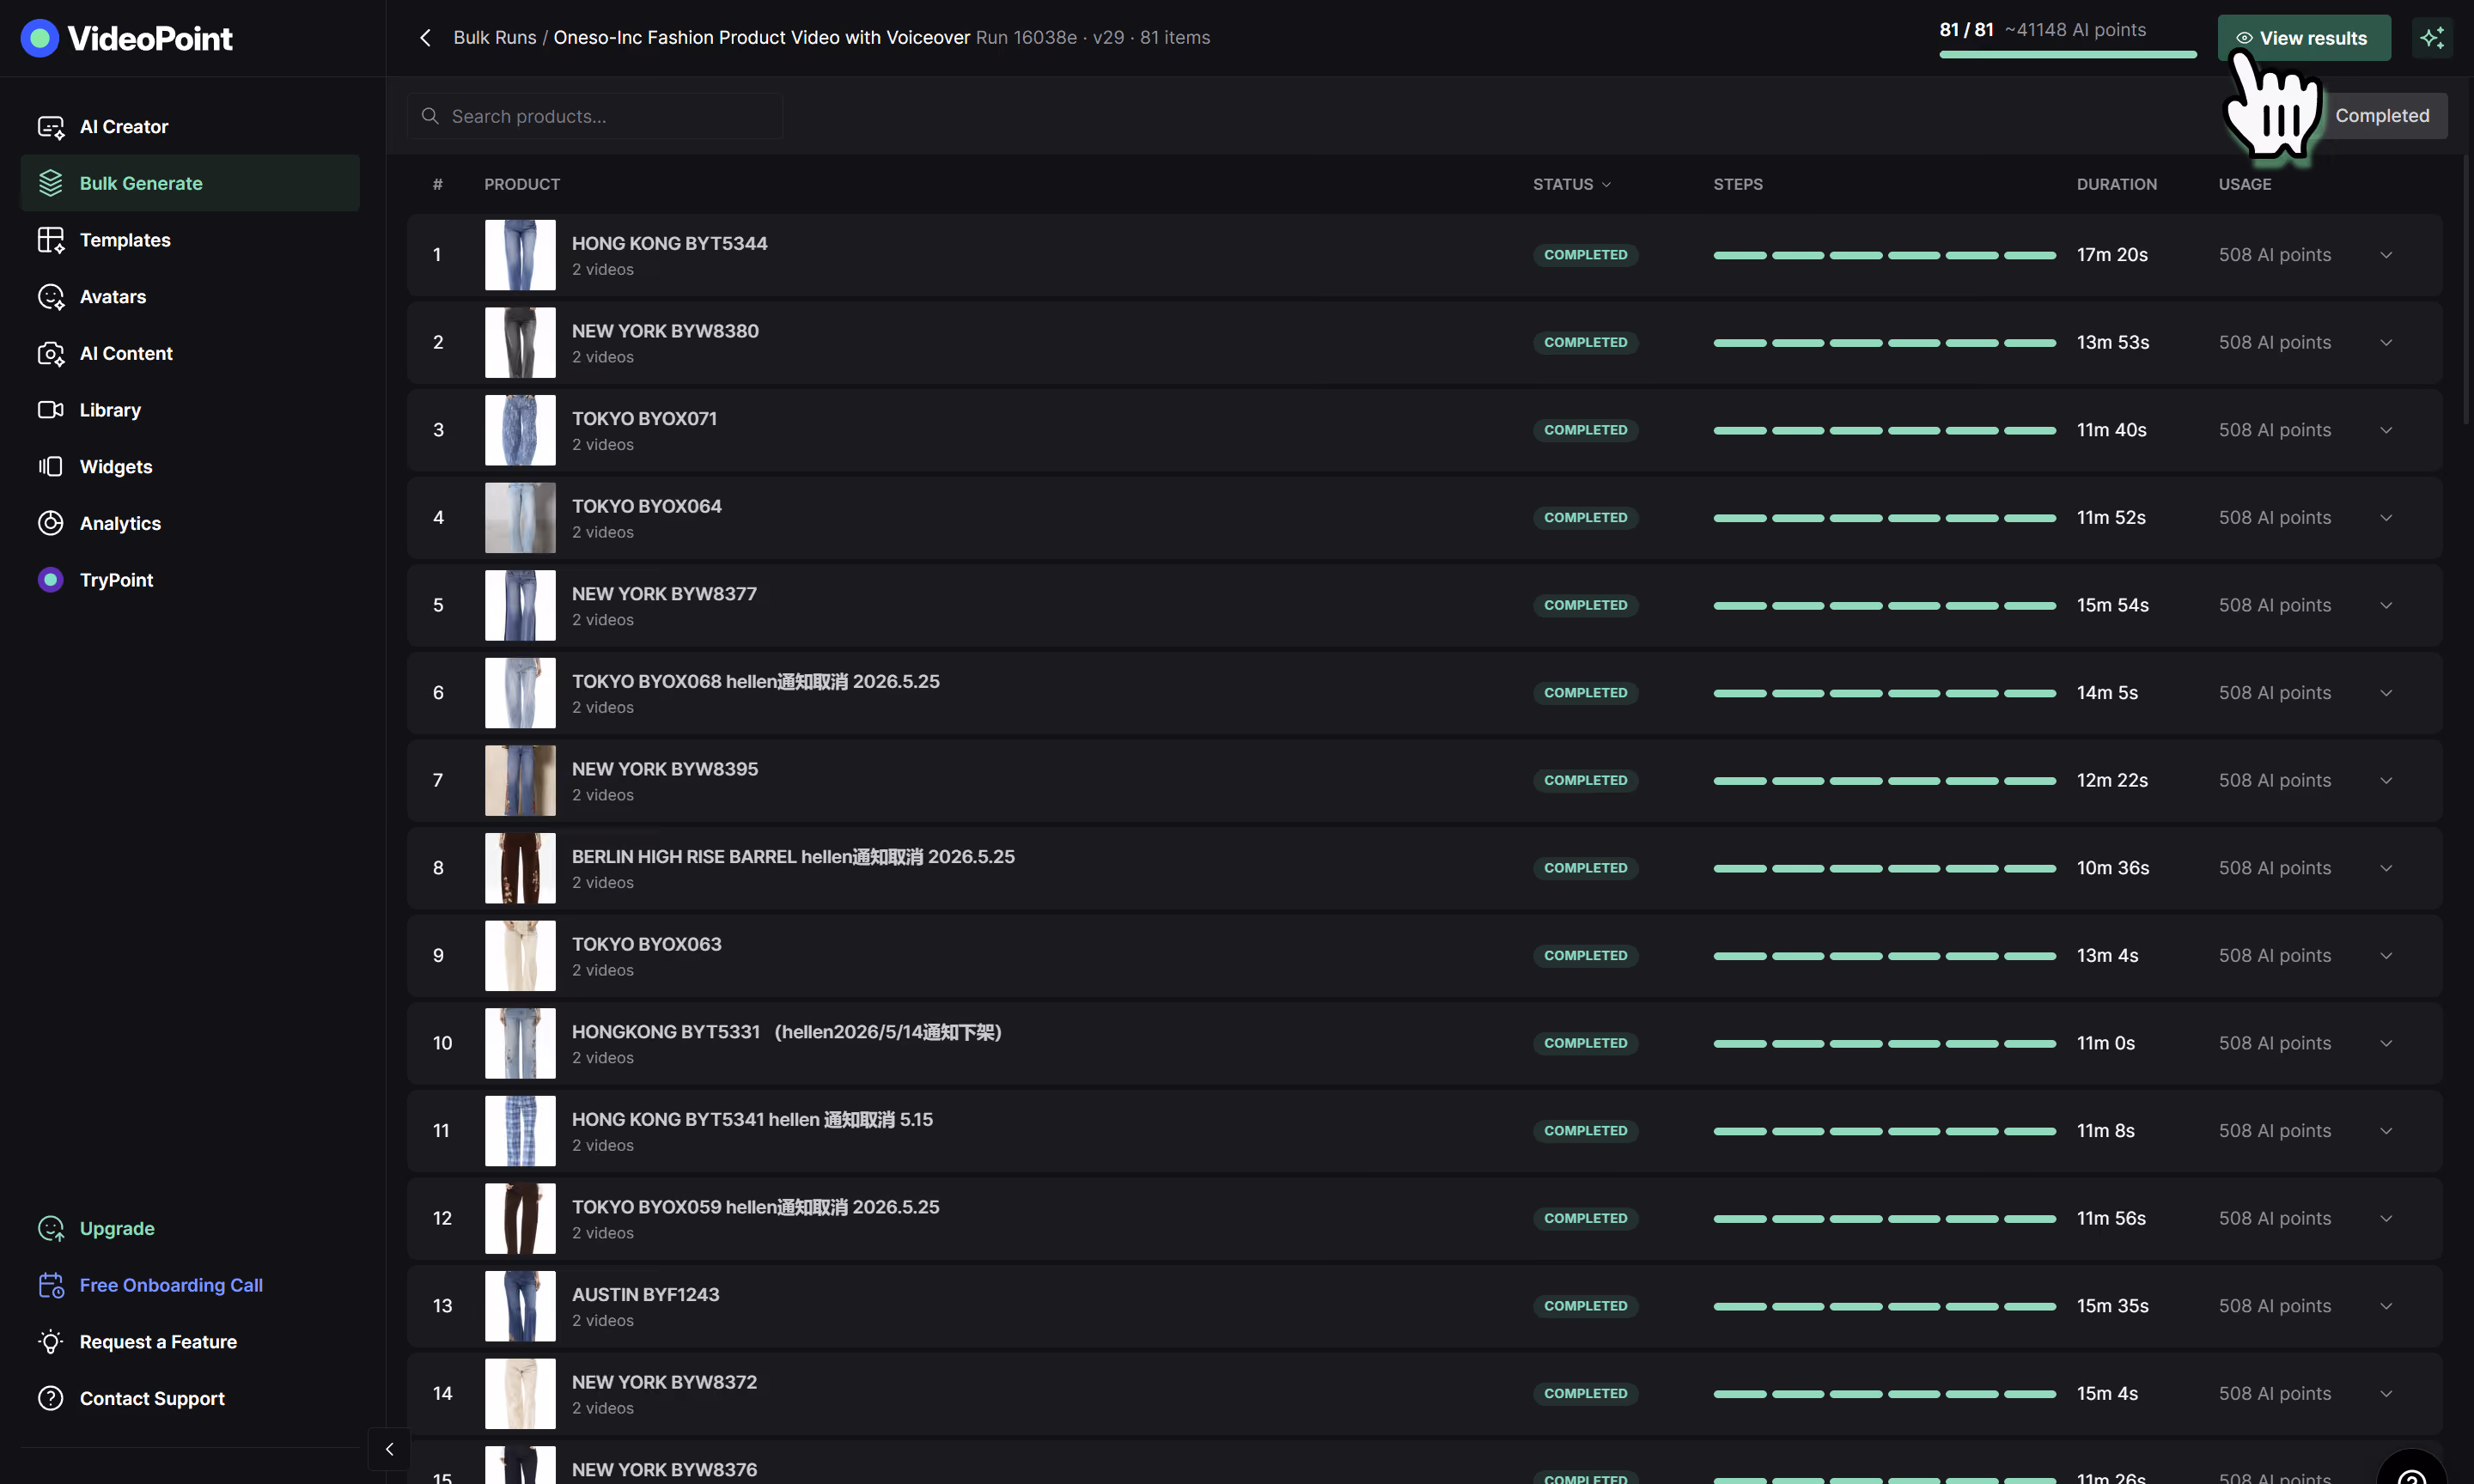Image resolution: width=2474 pixels, height=1484 pixels.
Task: Click the Templates grid icon
Action: click(50, 240)
